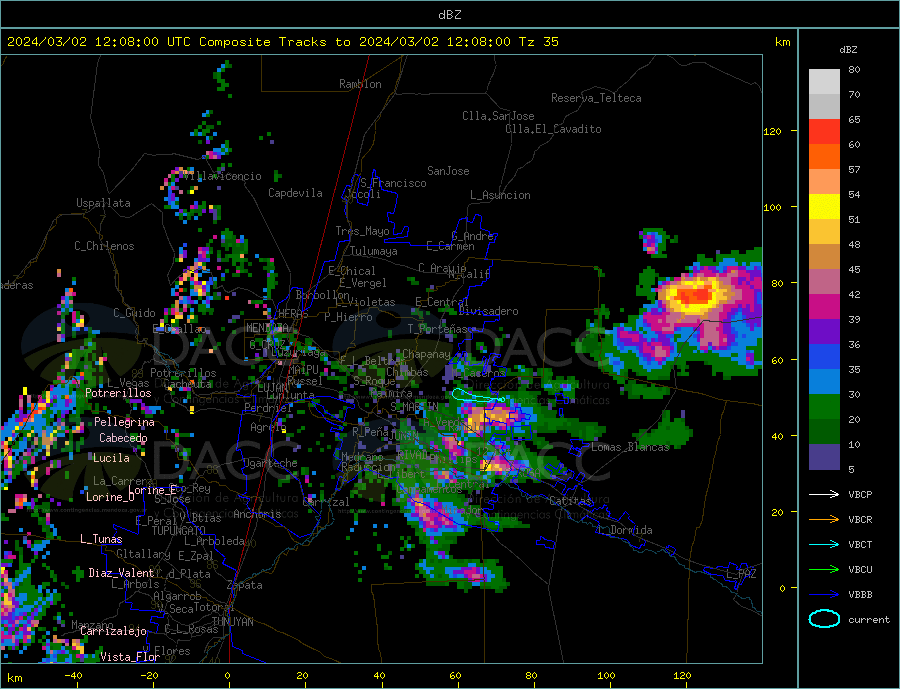Click the Tulumaya place label

click(x=373, y=251)
